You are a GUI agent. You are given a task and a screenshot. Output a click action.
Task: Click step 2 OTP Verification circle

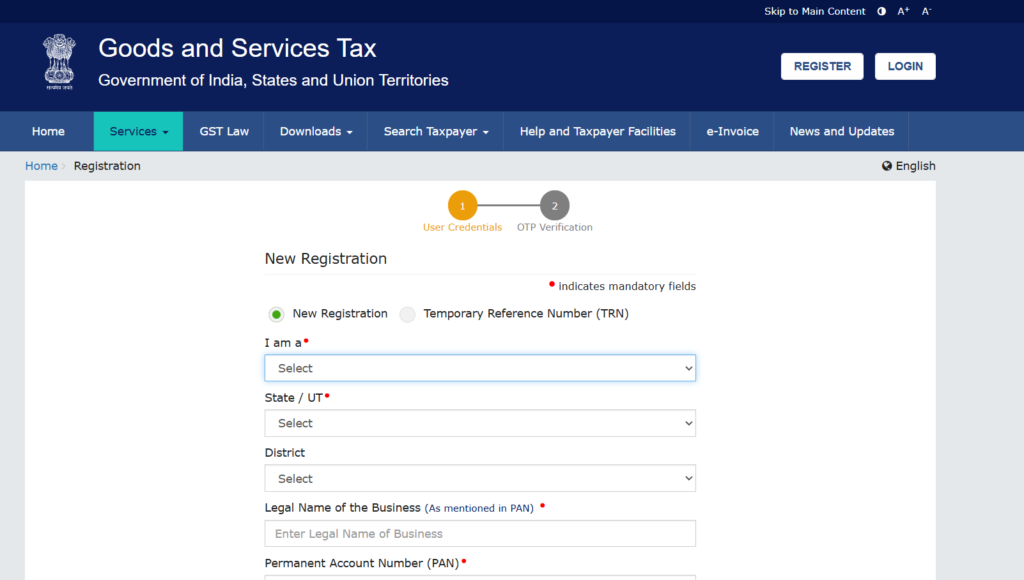554,205
